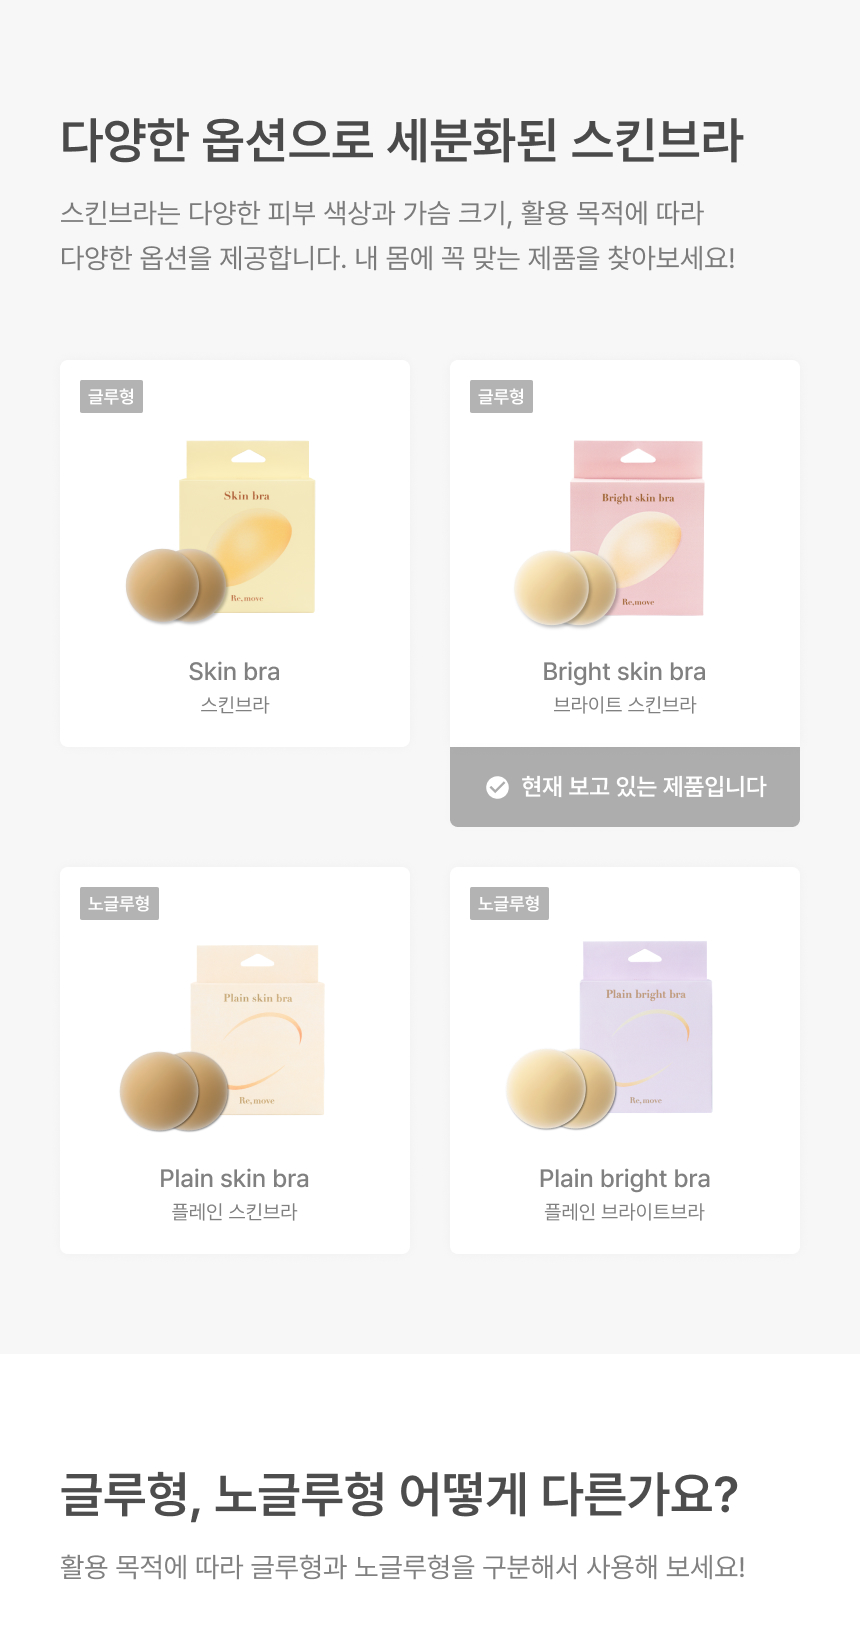This screenshot has height=1649, width=860.
Task: Open the Plain bright bra title link
Action: point(624,1179)
